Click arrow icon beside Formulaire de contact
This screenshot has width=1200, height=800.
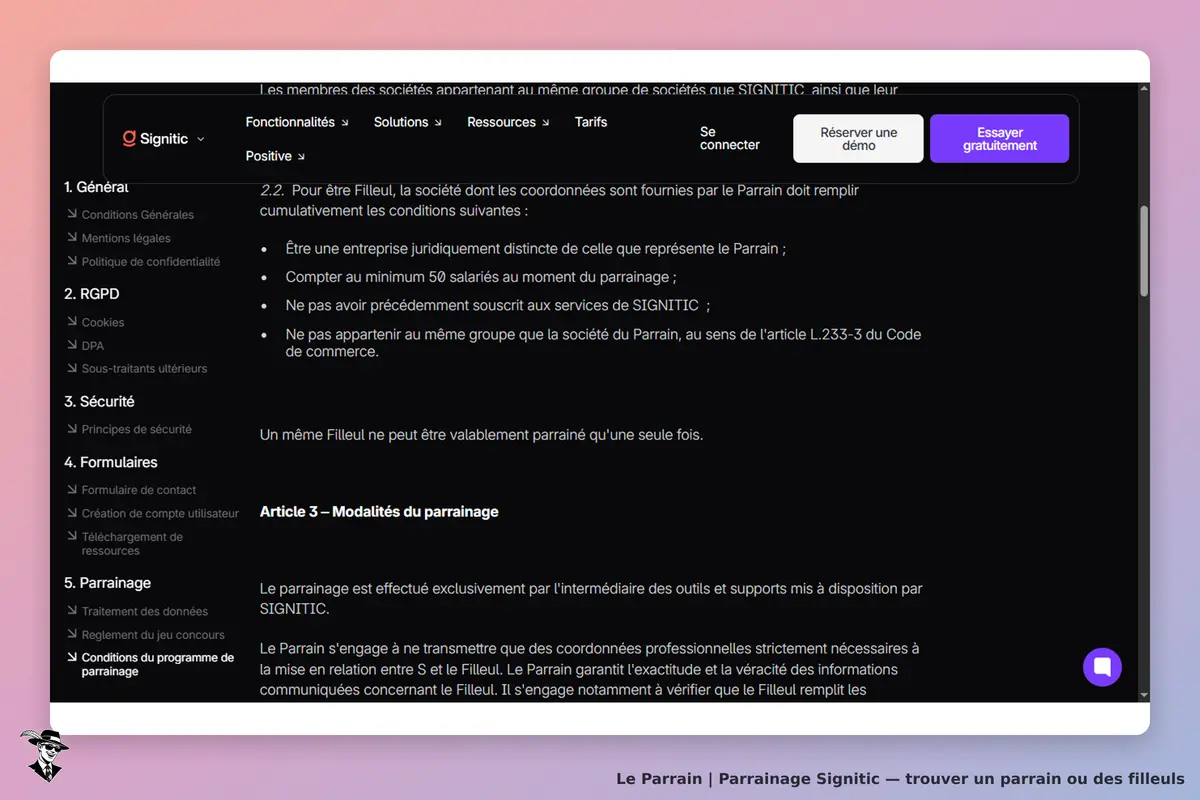coord(72,490)
